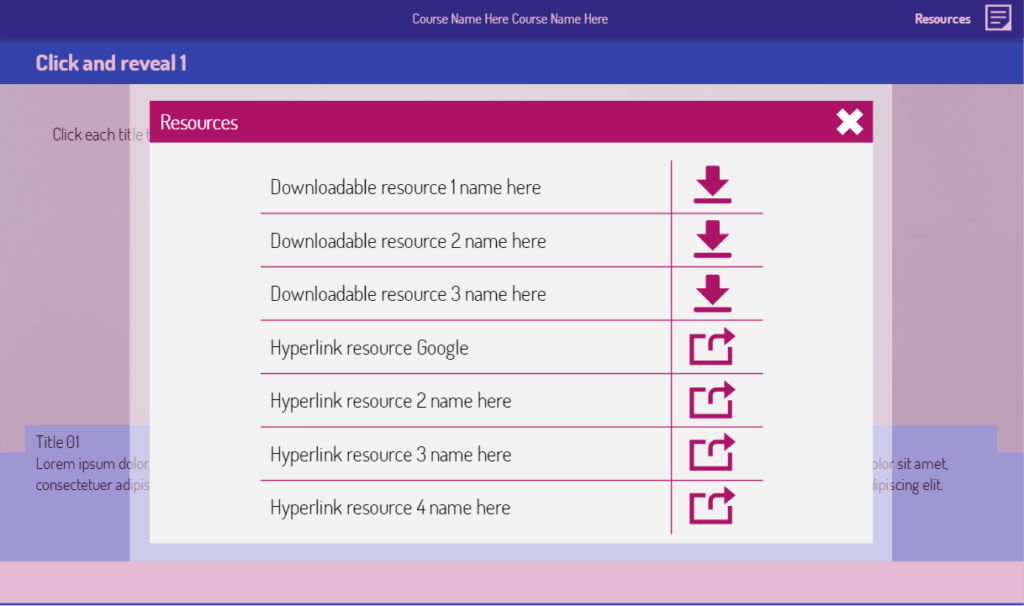Download resource 1 via its download icon
This screenshot has height=606, width=1024.
(x=712, y=185)
